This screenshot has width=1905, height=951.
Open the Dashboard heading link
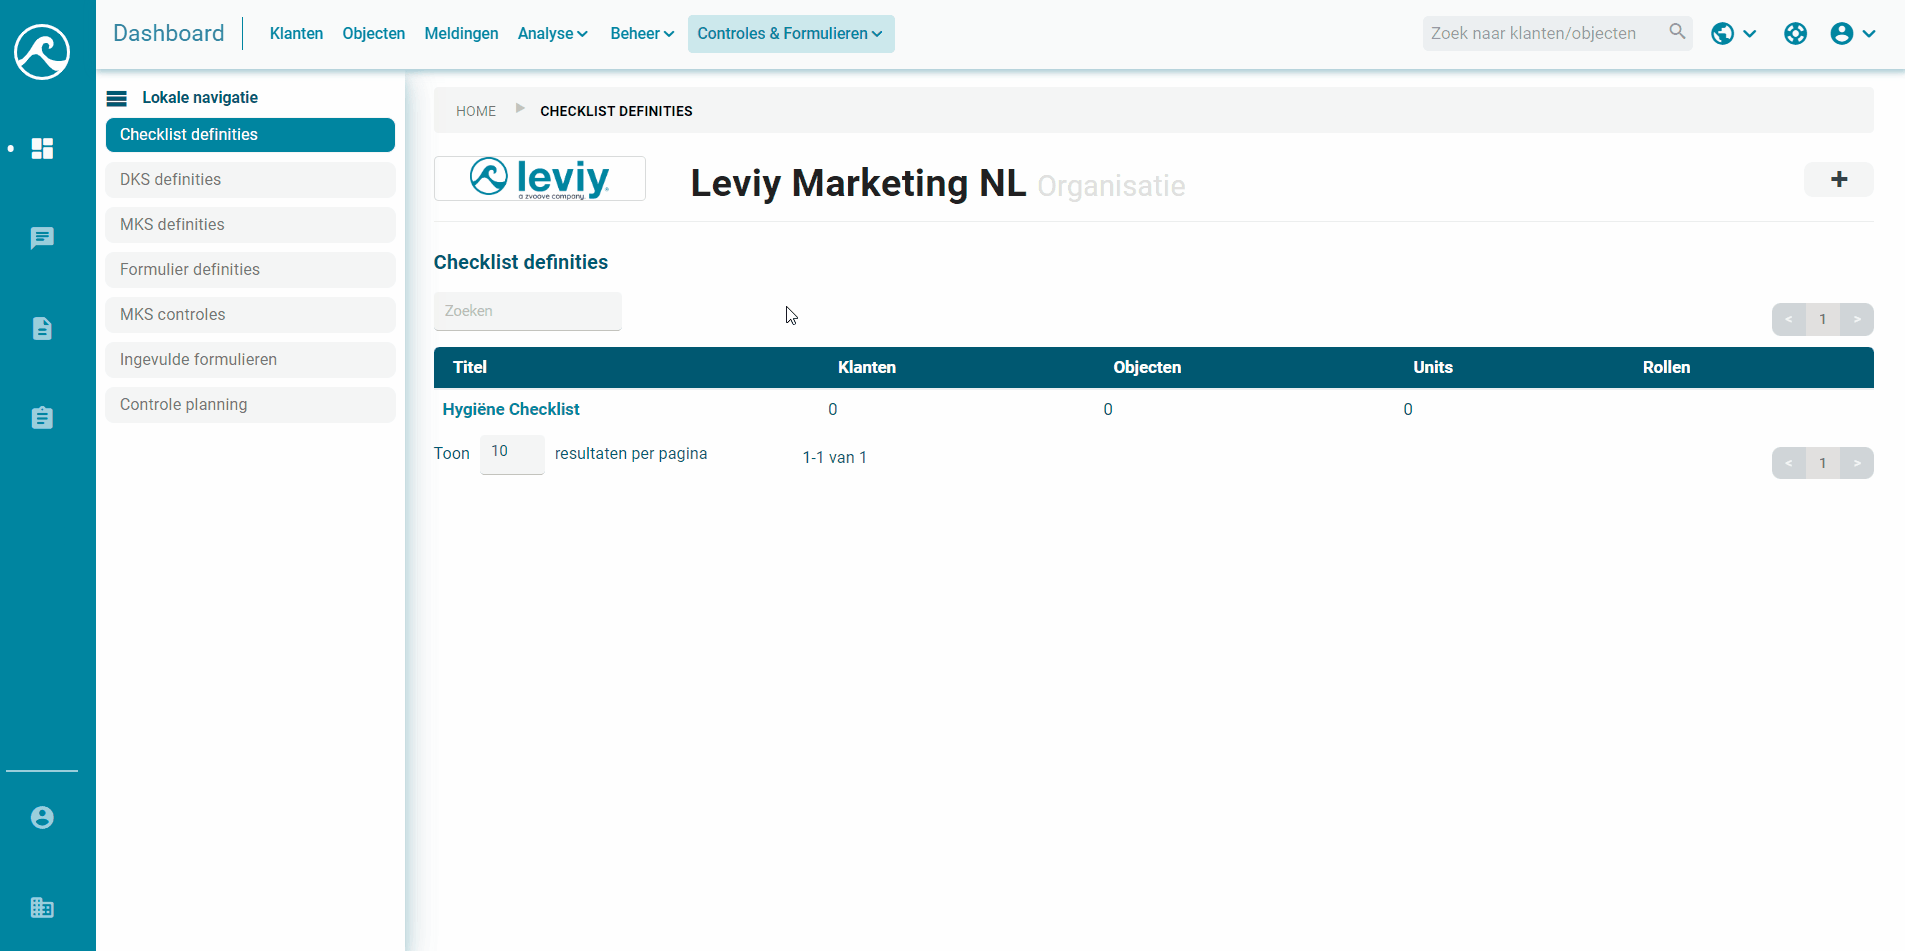tap(169, 33)
